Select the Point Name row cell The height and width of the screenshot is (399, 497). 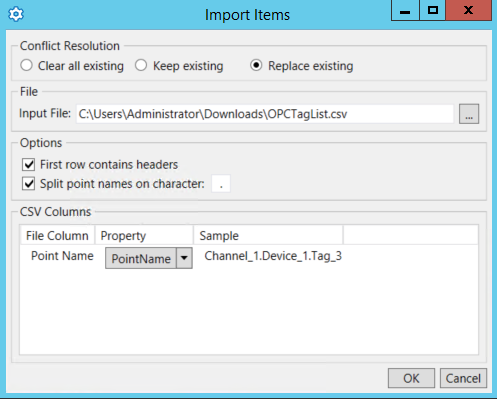point(62,256)
